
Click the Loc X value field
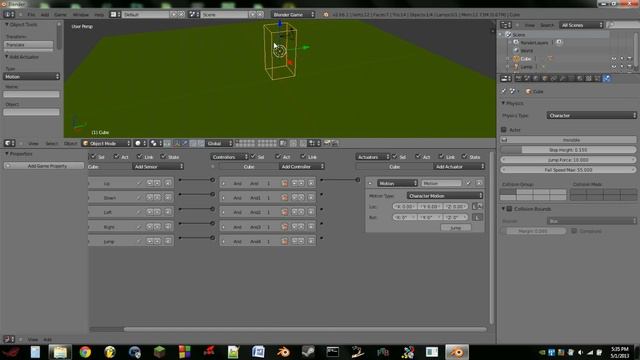point(404,207)
